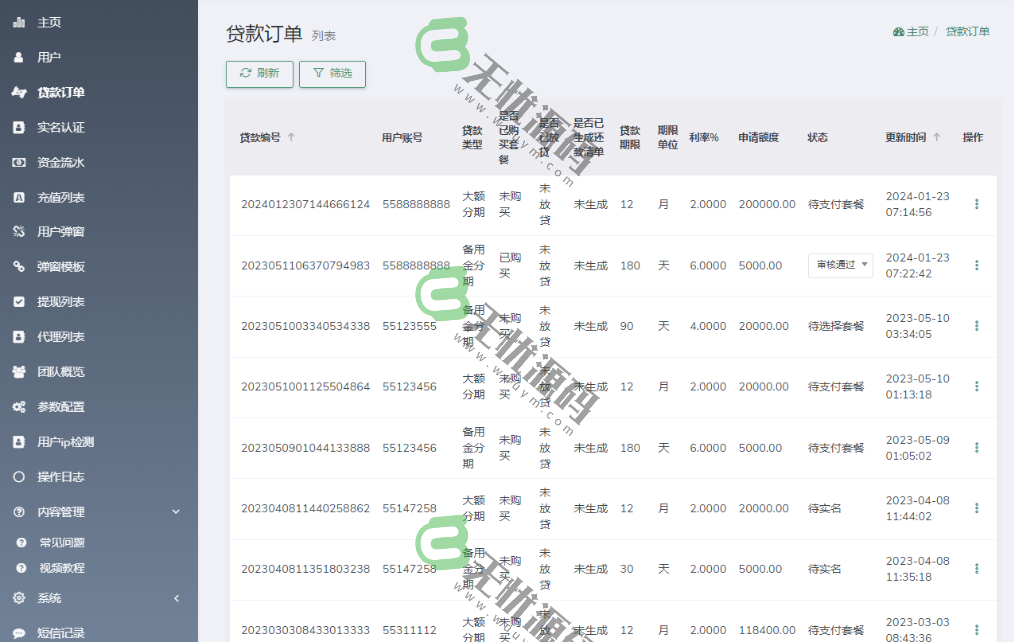Viewport: 1014px width, 642px height.
Task: Open the 审核通过 status dropdown
Action: click(x=840, y=265)
